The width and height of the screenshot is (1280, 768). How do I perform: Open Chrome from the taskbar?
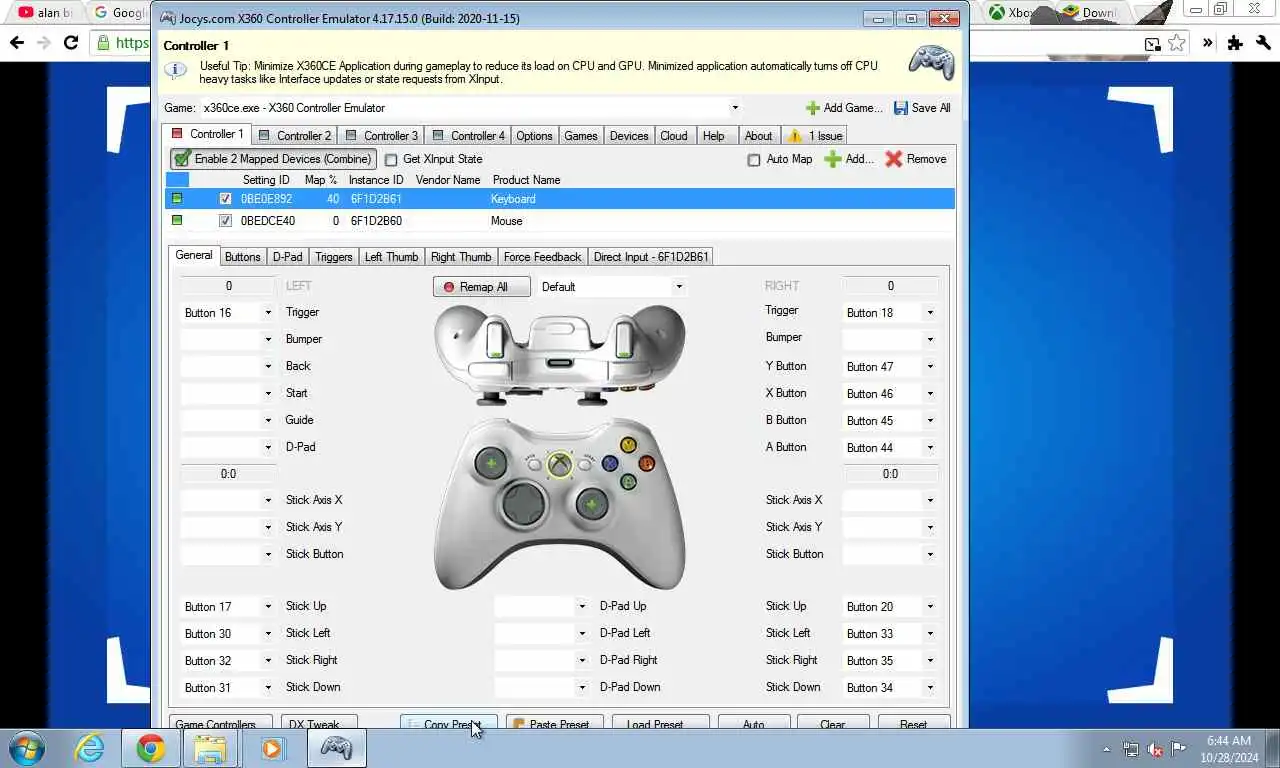151,748
